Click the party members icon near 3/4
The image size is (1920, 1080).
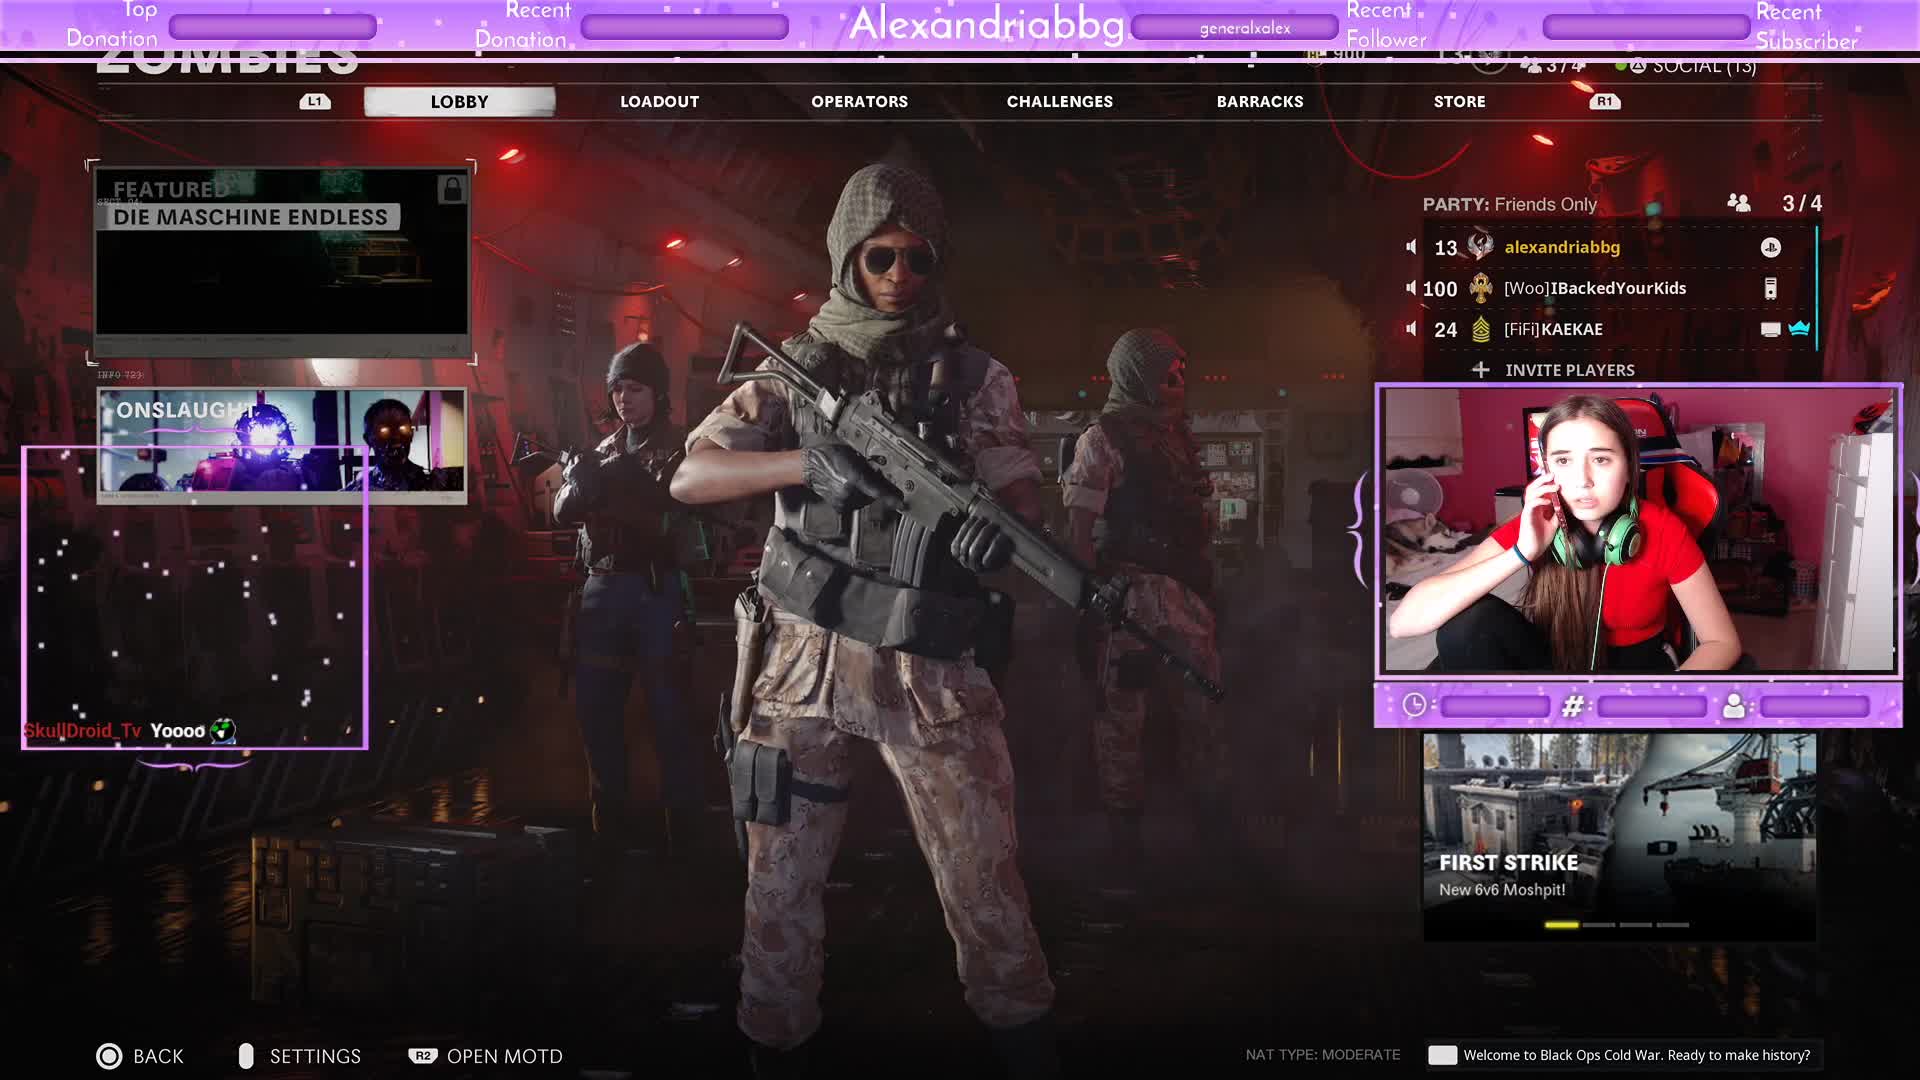[x=1739, y=203]
